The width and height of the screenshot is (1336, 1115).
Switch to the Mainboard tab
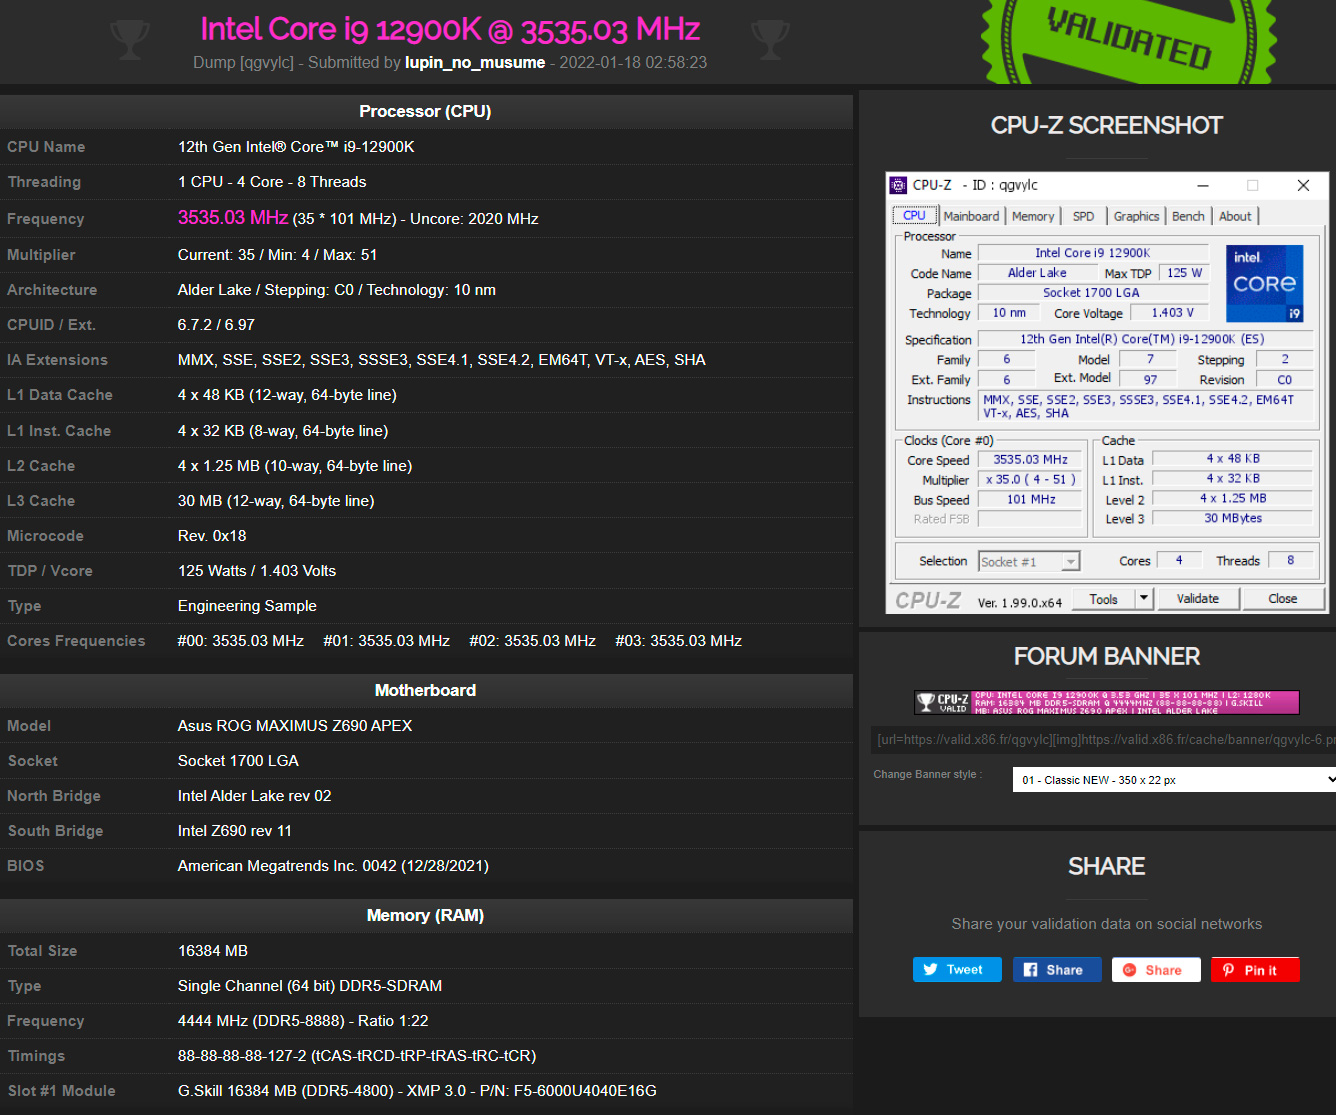tap(971, 216)
